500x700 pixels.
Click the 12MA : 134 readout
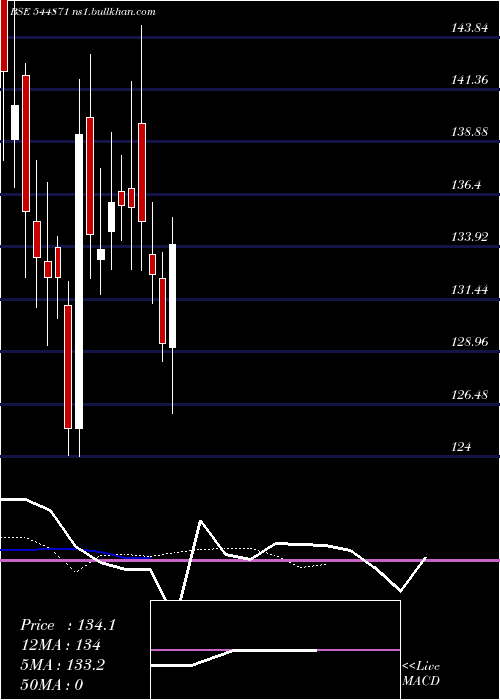[61, 645]
